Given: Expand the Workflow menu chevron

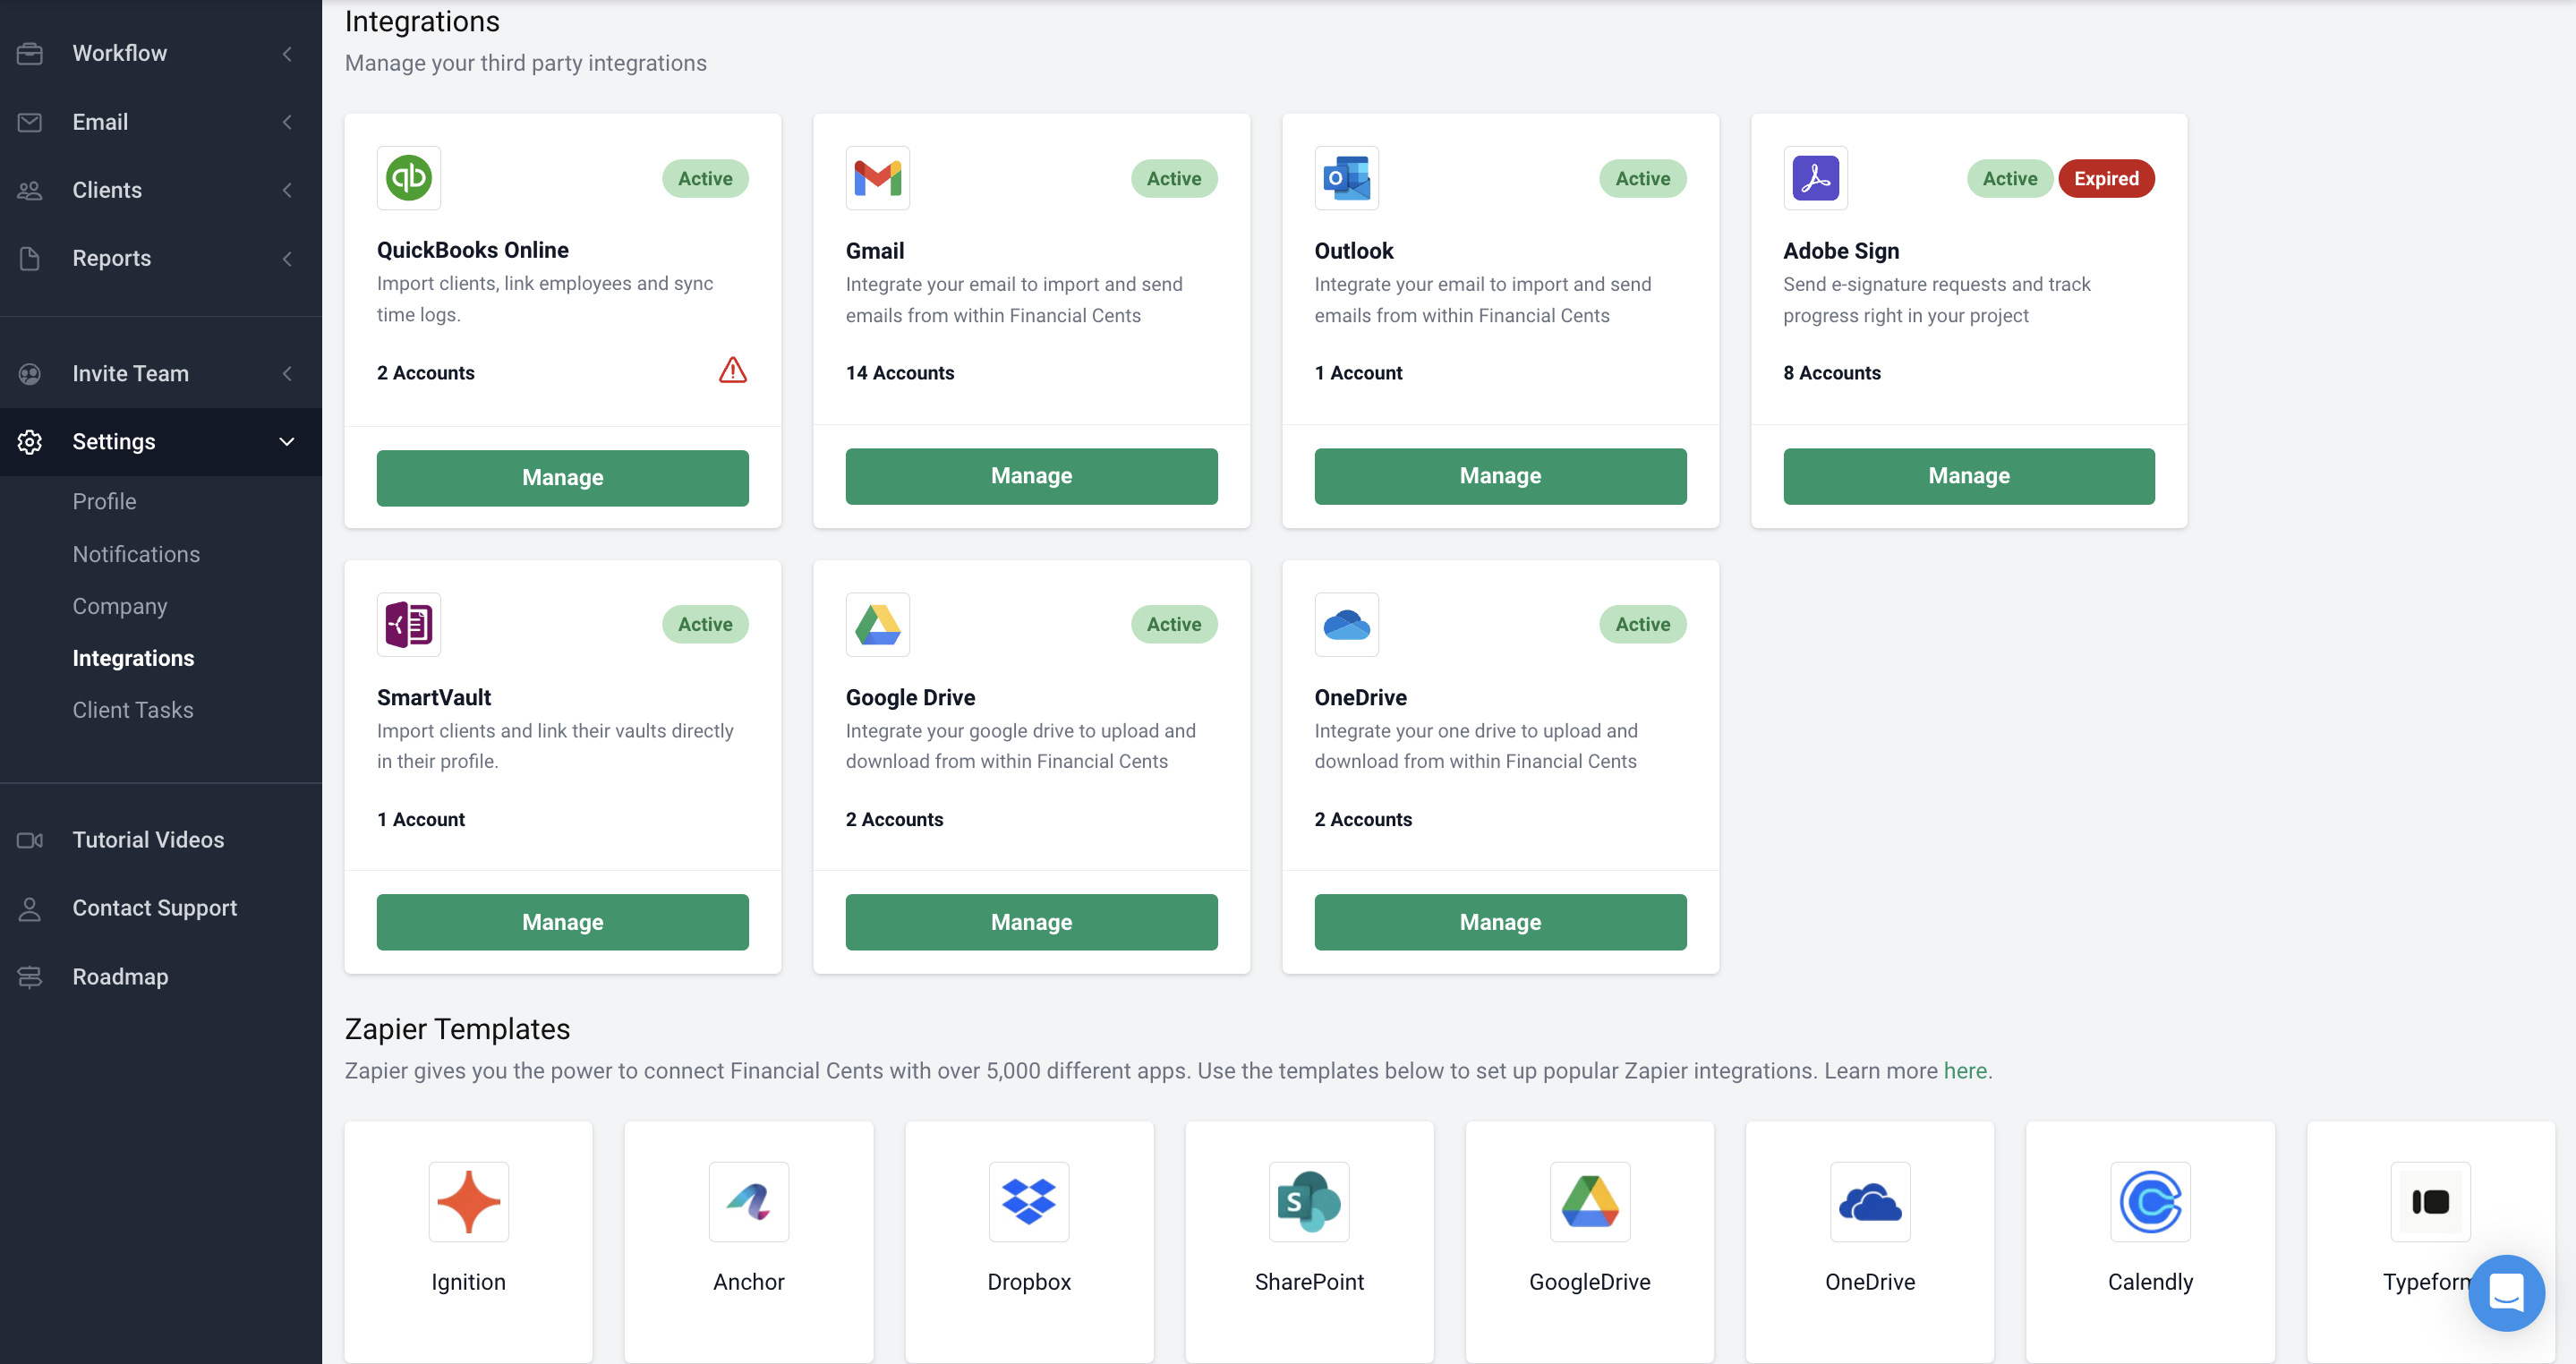Looking at the screenshot, I should click(287, 53).
